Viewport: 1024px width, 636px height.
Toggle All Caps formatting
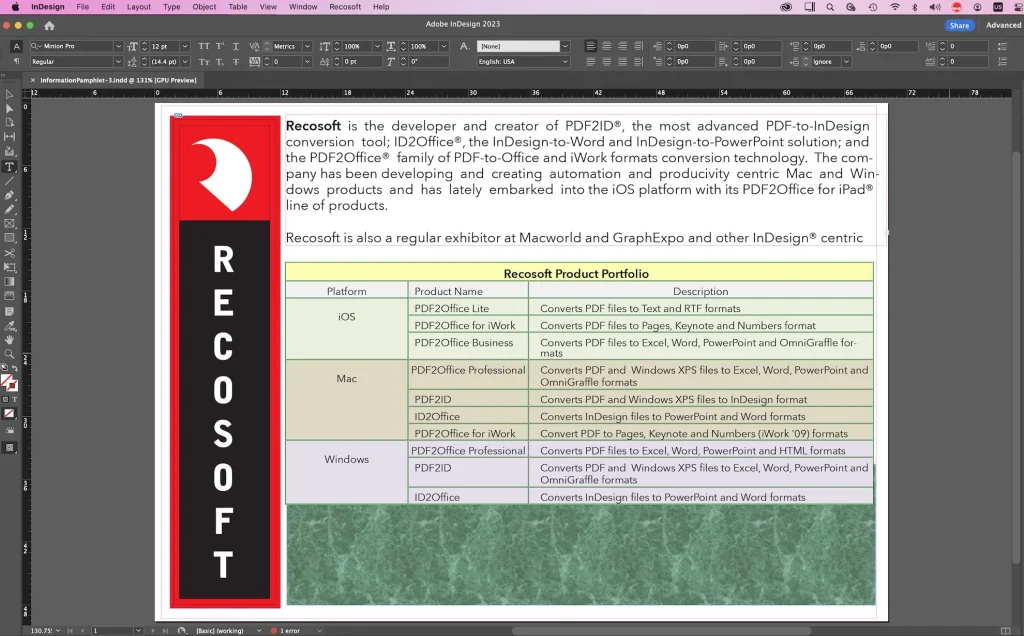pyautogui.click(x=204, y=46)
